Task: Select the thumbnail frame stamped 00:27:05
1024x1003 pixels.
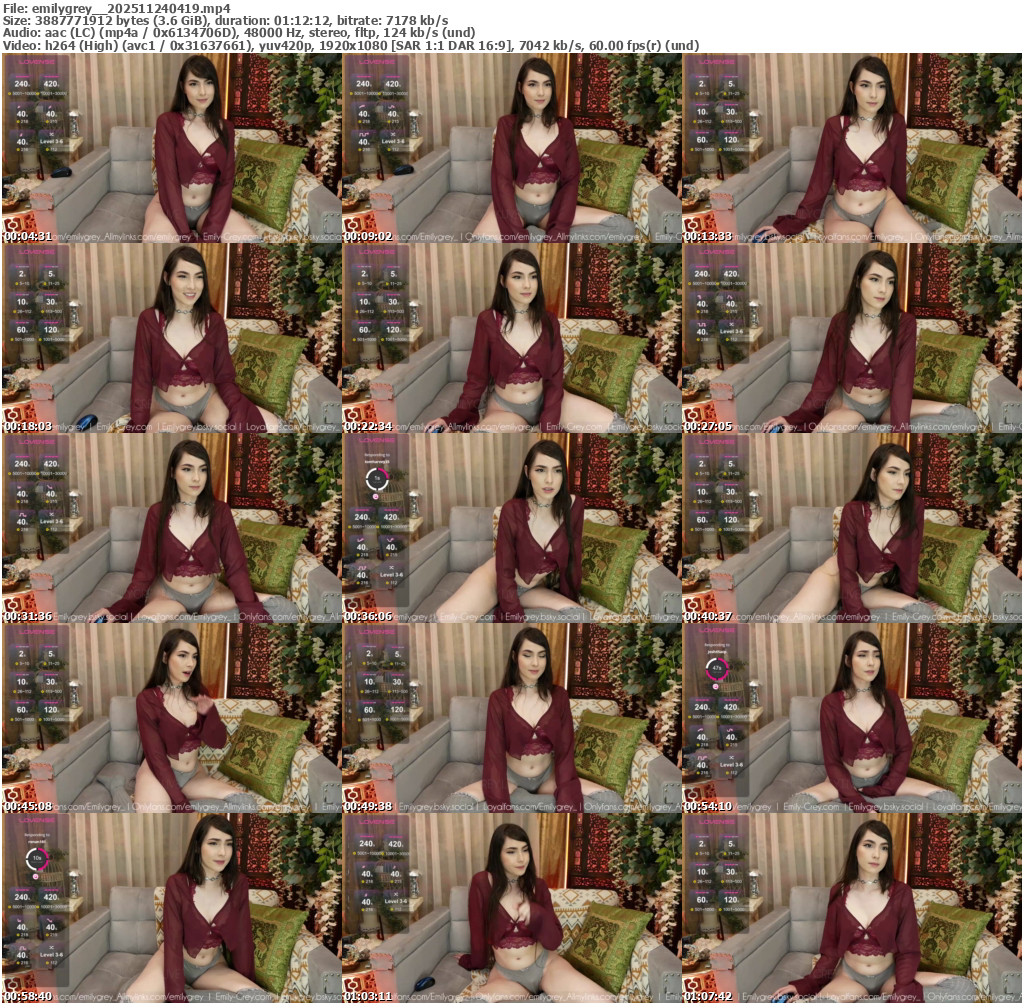Action: tap(852, 338)
